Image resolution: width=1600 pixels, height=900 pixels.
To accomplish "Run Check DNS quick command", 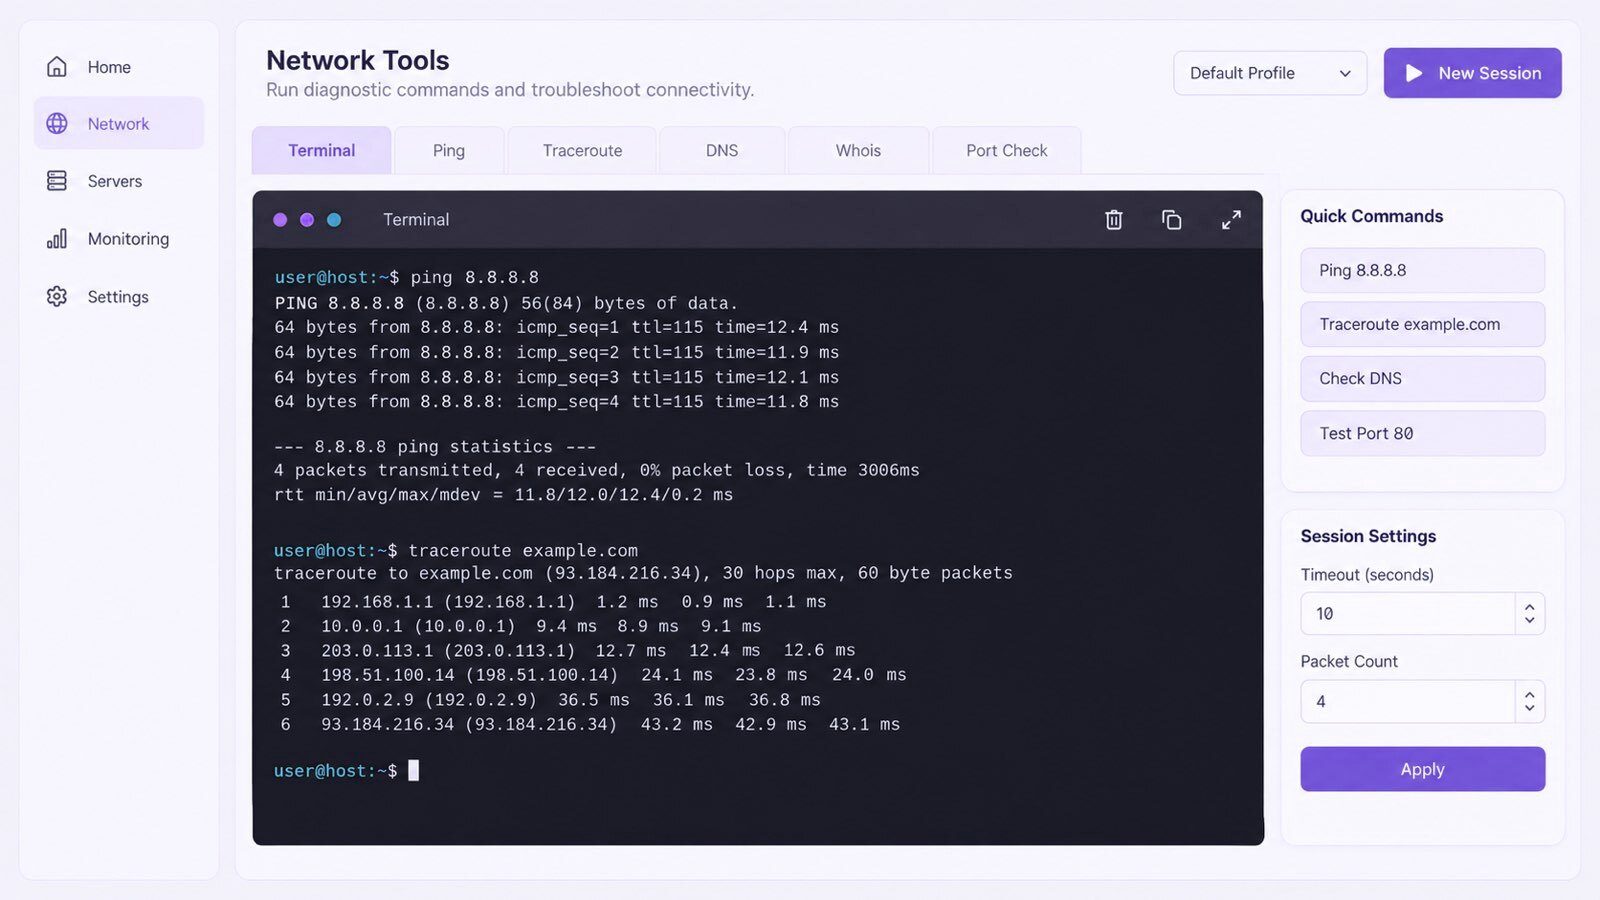I will (1422, 378).
